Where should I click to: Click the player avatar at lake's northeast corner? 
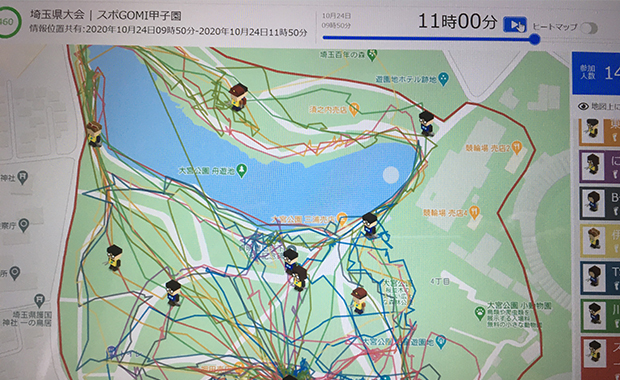427,123
